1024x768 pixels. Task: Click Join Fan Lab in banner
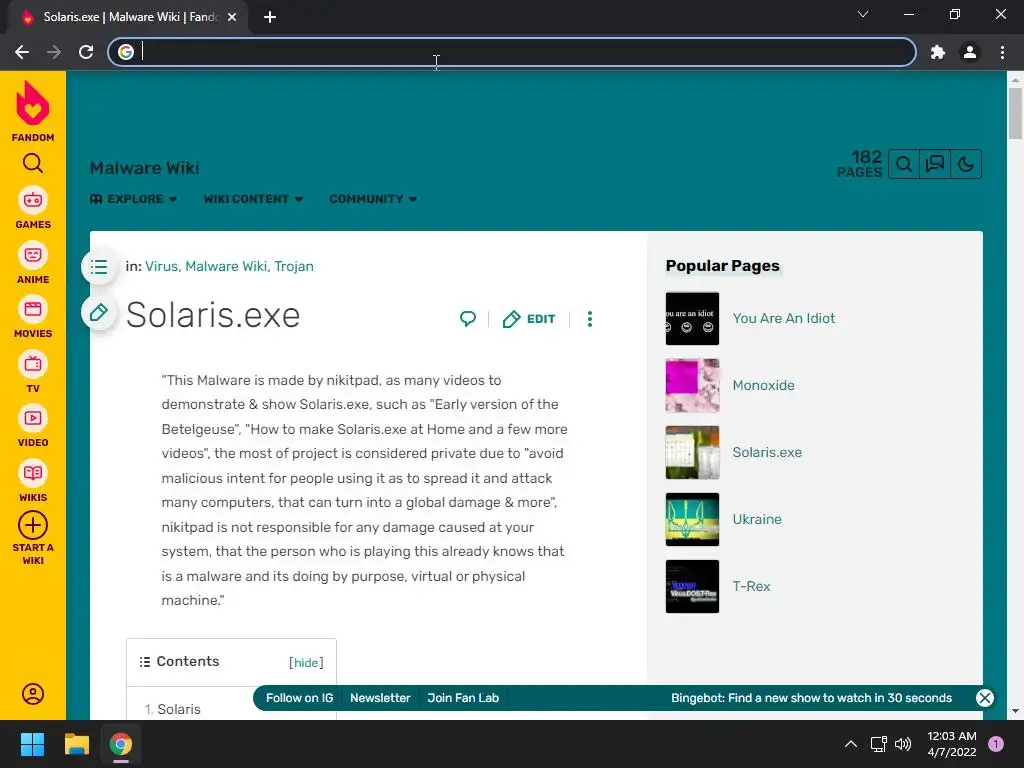(x=463, y=698)
